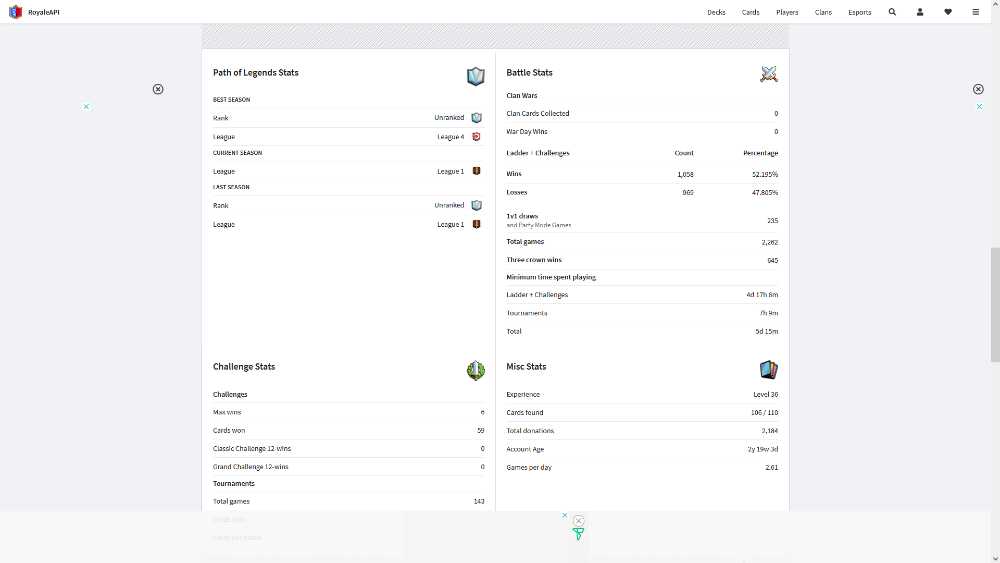
Task: Open the Decks menu
Action: tap(716, 12)
